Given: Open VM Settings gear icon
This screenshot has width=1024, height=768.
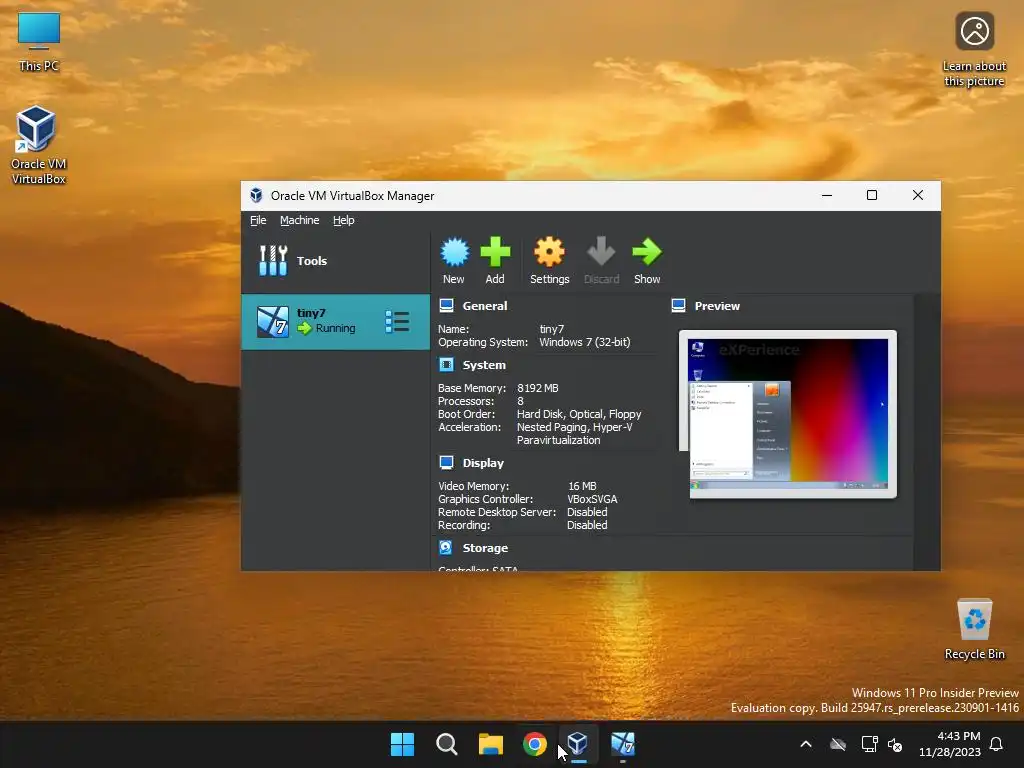Looking at the screenshot, I should 549,252.
